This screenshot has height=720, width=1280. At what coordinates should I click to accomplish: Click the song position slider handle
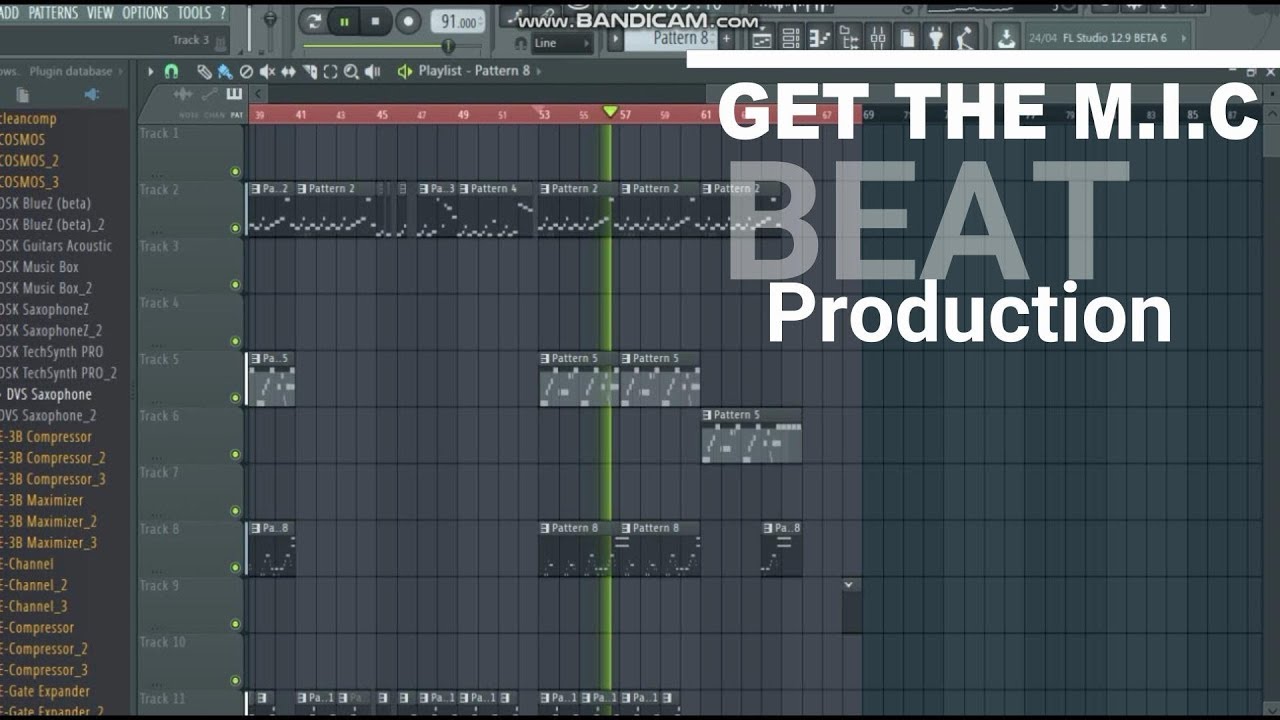[448, 45]
